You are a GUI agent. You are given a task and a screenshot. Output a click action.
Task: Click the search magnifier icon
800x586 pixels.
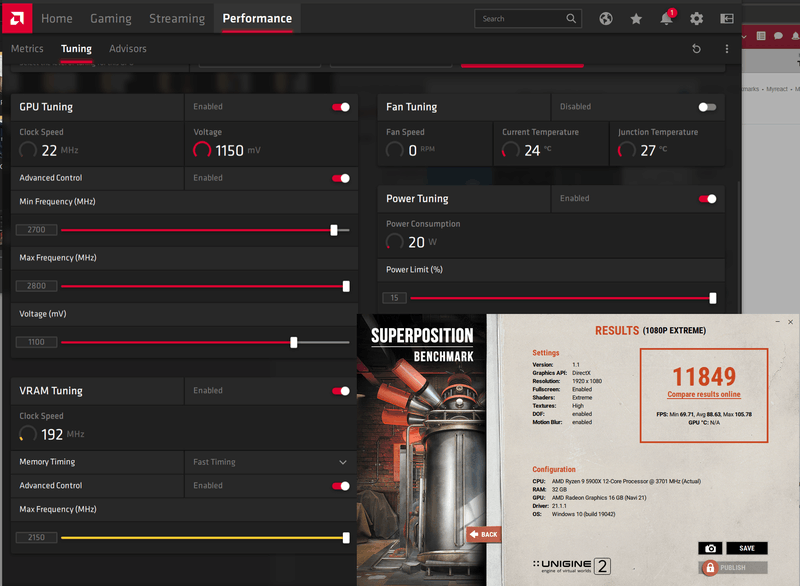coord(571,18)
